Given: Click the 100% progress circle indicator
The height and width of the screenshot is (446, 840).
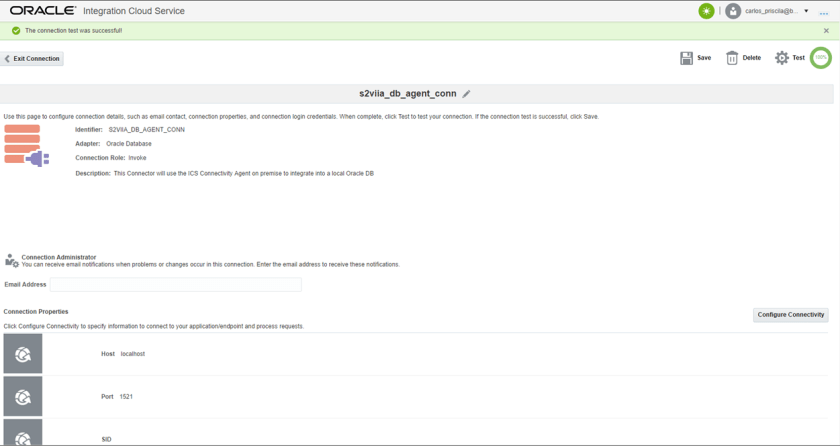Looking at the screenshot, I should [x=821, y=58].
